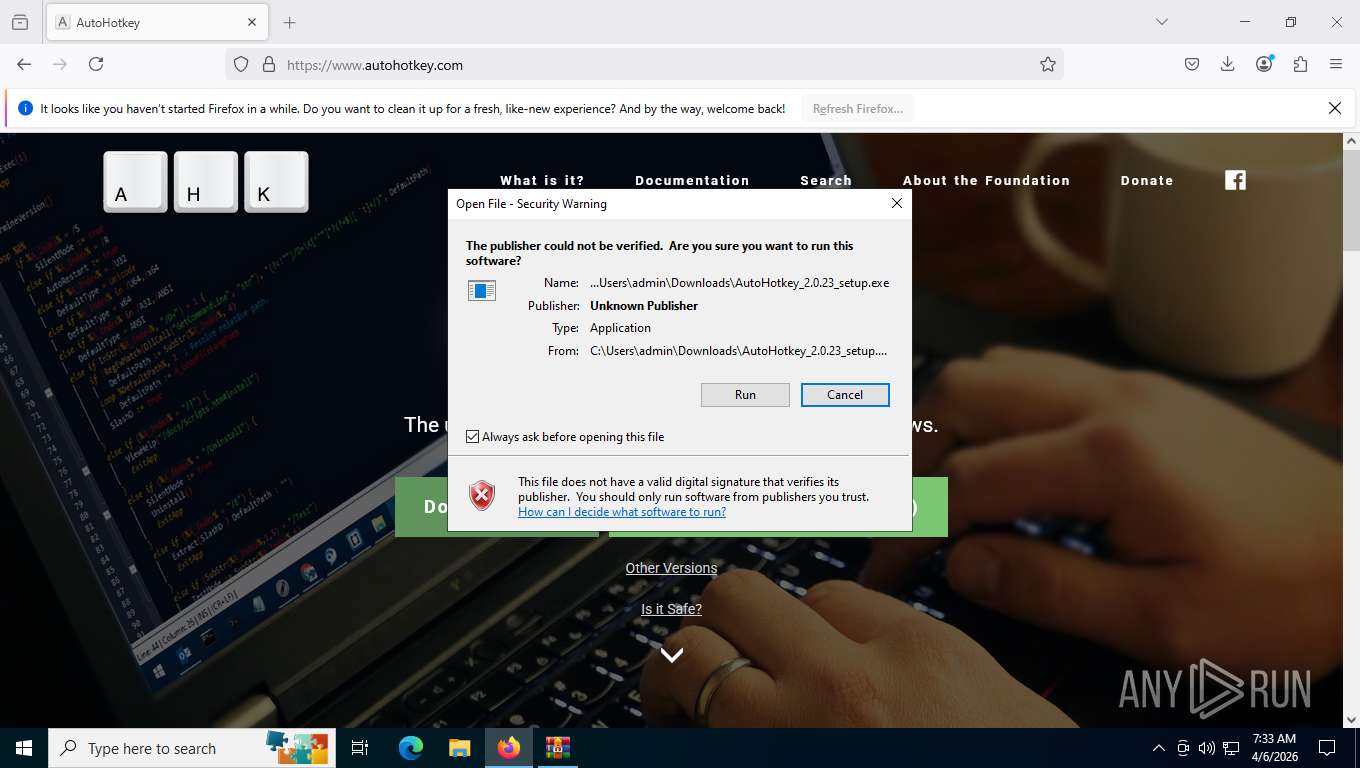
Task: Show hidden system tray icons
Action: (x=1159, y=748)
